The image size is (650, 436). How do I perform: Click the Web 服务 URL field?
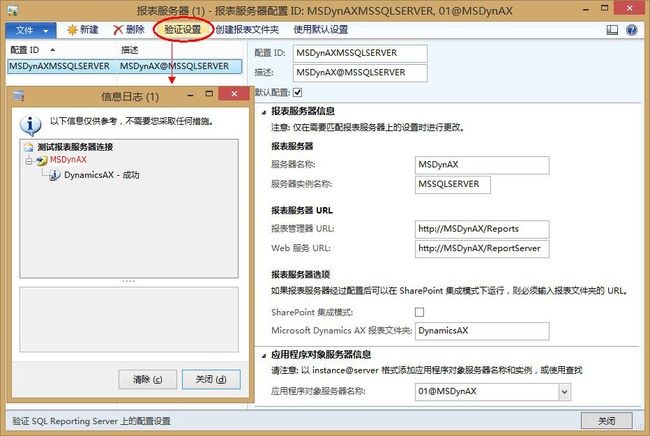pos(482,249)
